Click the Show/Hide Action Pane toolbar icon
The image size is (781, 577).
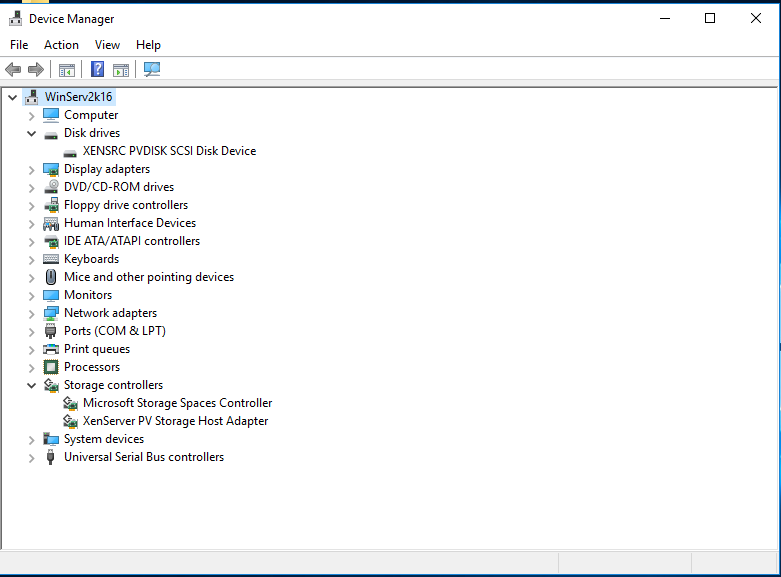tap(121, 70)
